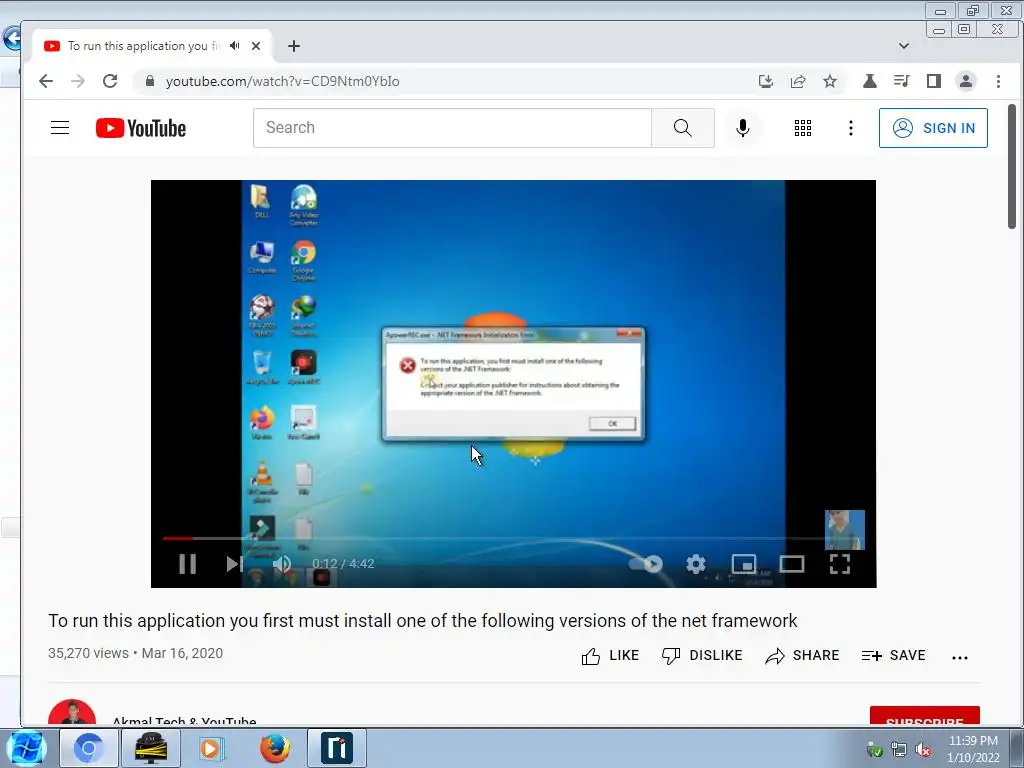Open Chrome profile avatar
This screenshot has width=1024, height=768.
pyautogui.click(x=965, y=81)
